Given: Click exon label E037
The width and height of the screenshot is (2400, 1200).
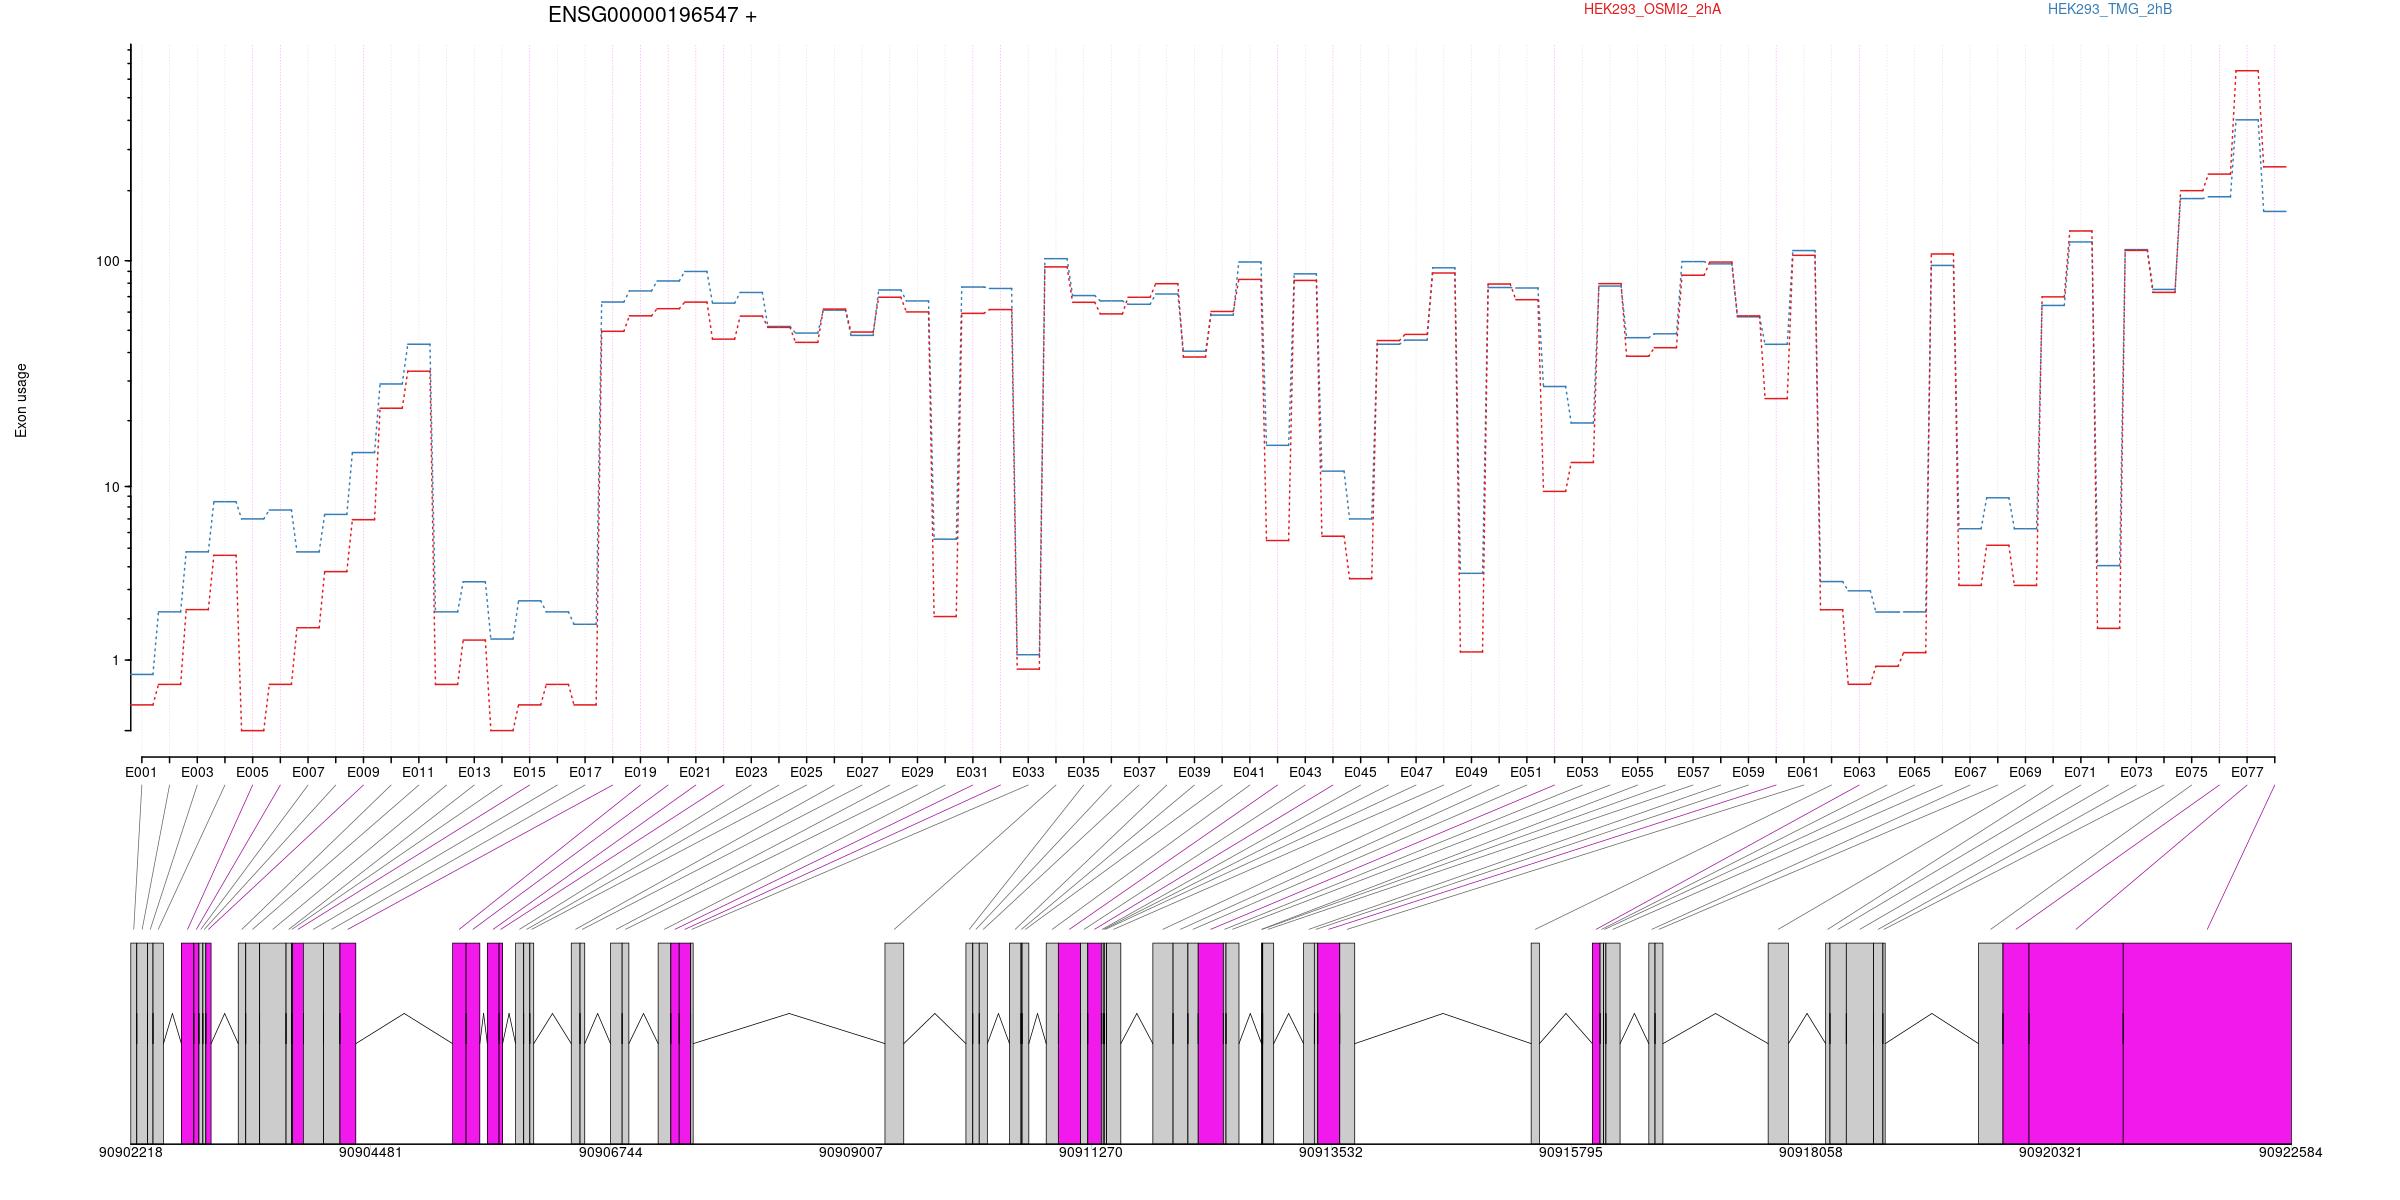Looking at the screenshot, I should pyautogui.click(x=1139, y=772).
